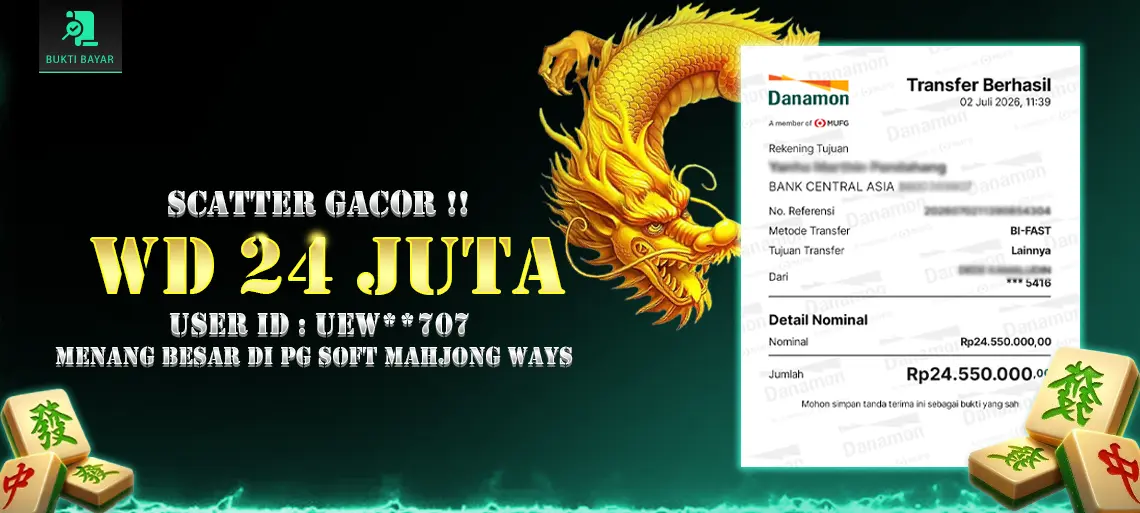Click the Detail Nominal section heading
This screenshot has height=513, width=1140.
pyautogui.click(x=818, y=320)
